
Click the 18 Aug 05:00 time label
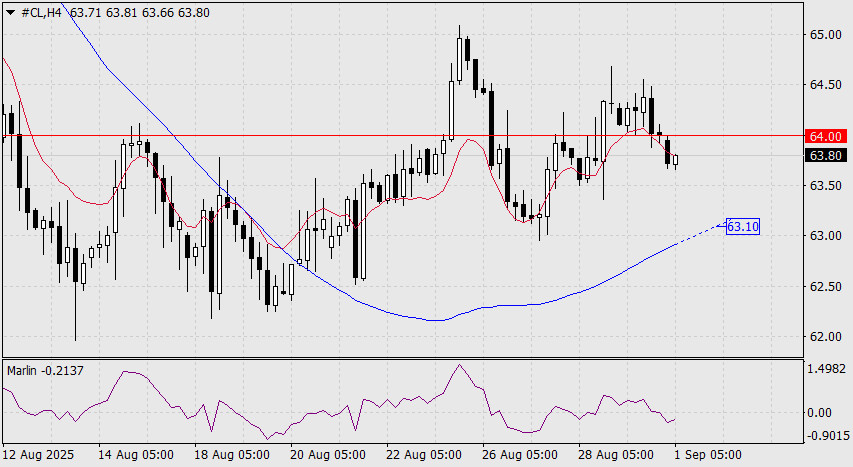(232, 454)
